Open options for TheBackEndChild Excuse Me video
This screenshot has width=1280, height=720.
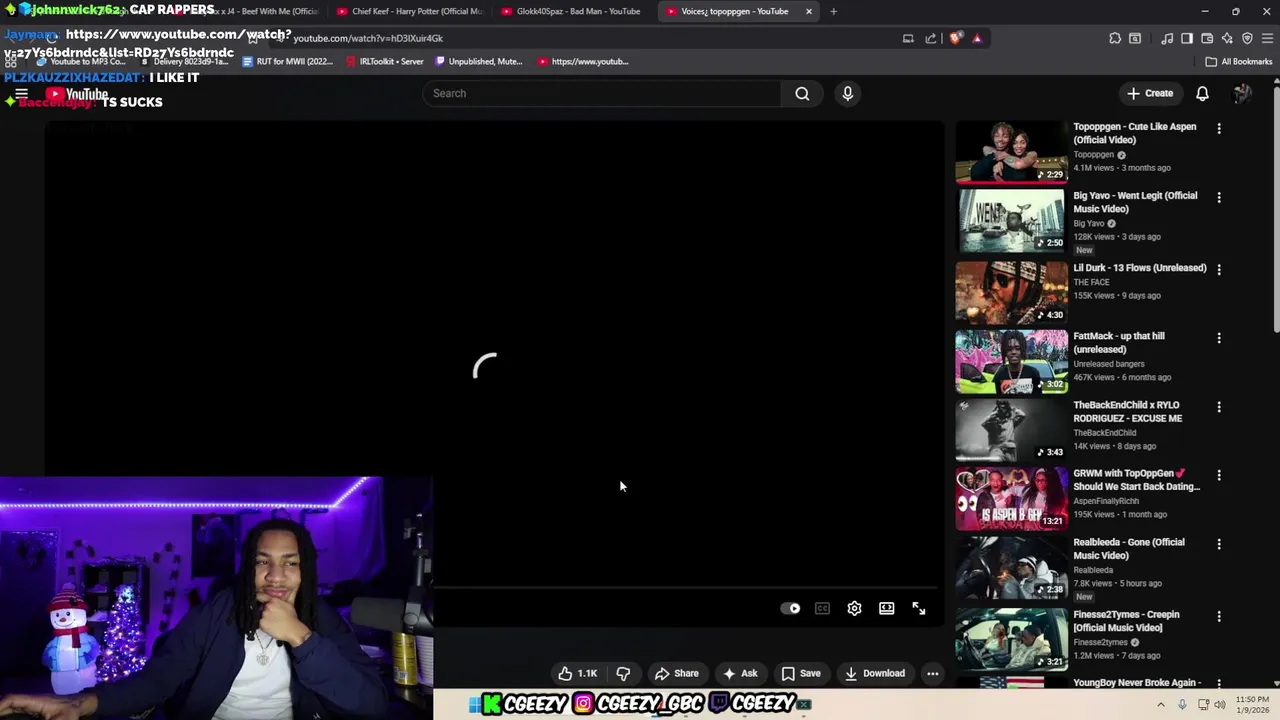coord(1218,407)
